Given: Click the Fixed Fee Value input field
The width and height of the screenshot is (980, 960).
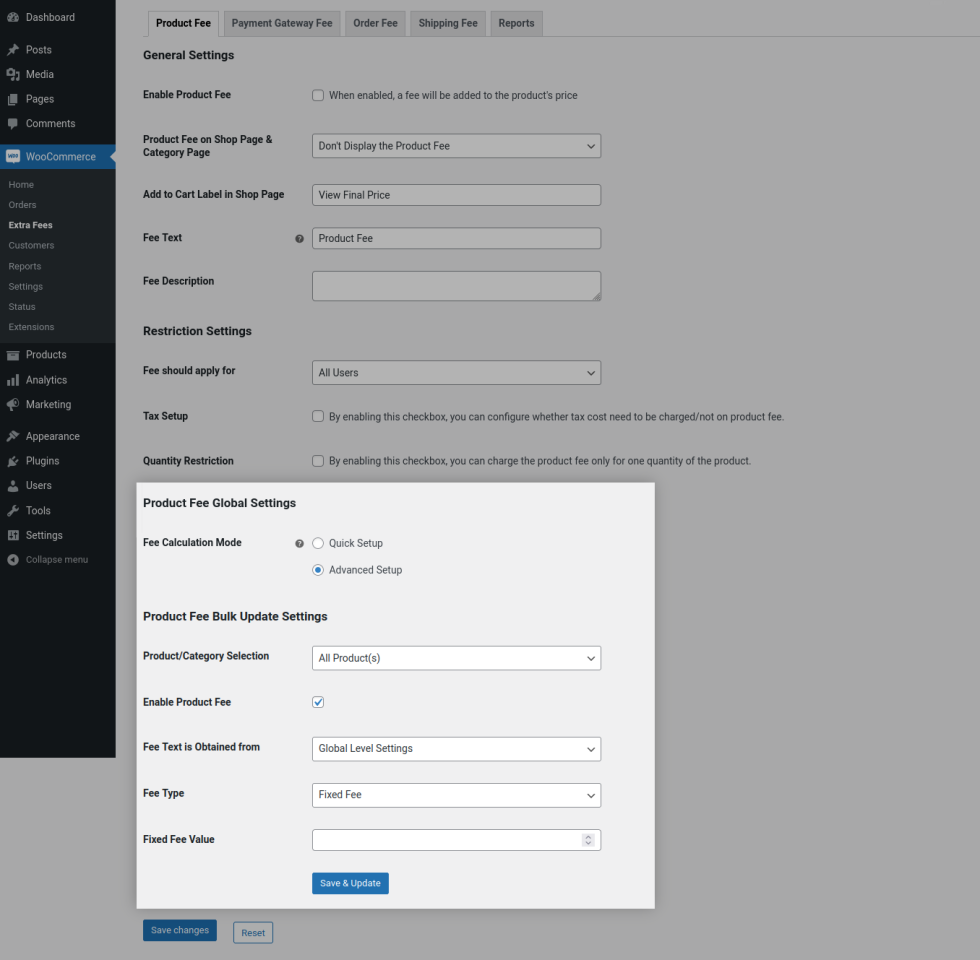Looking at the screenshot, I should point(456,840).
